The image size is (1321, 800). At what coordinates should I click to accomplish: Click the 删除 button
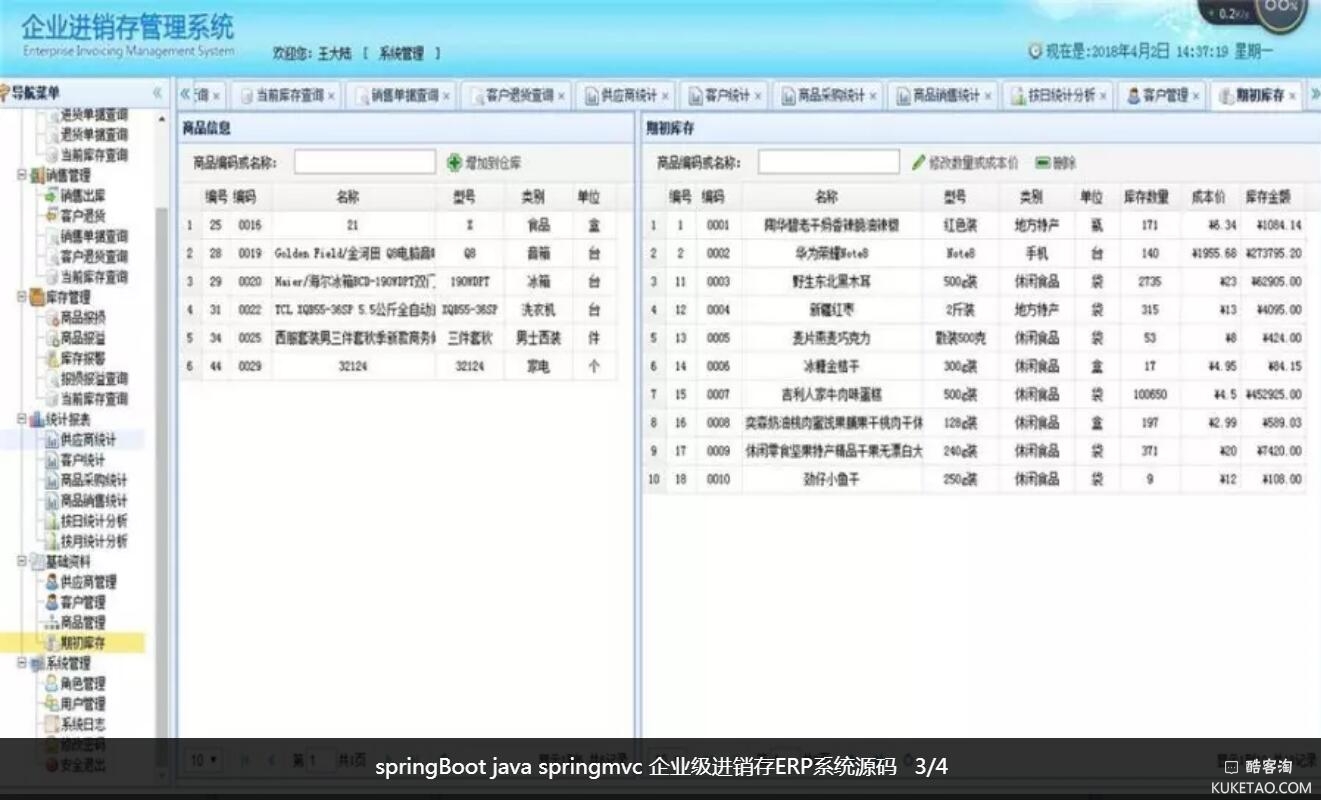pos(1056,162)
